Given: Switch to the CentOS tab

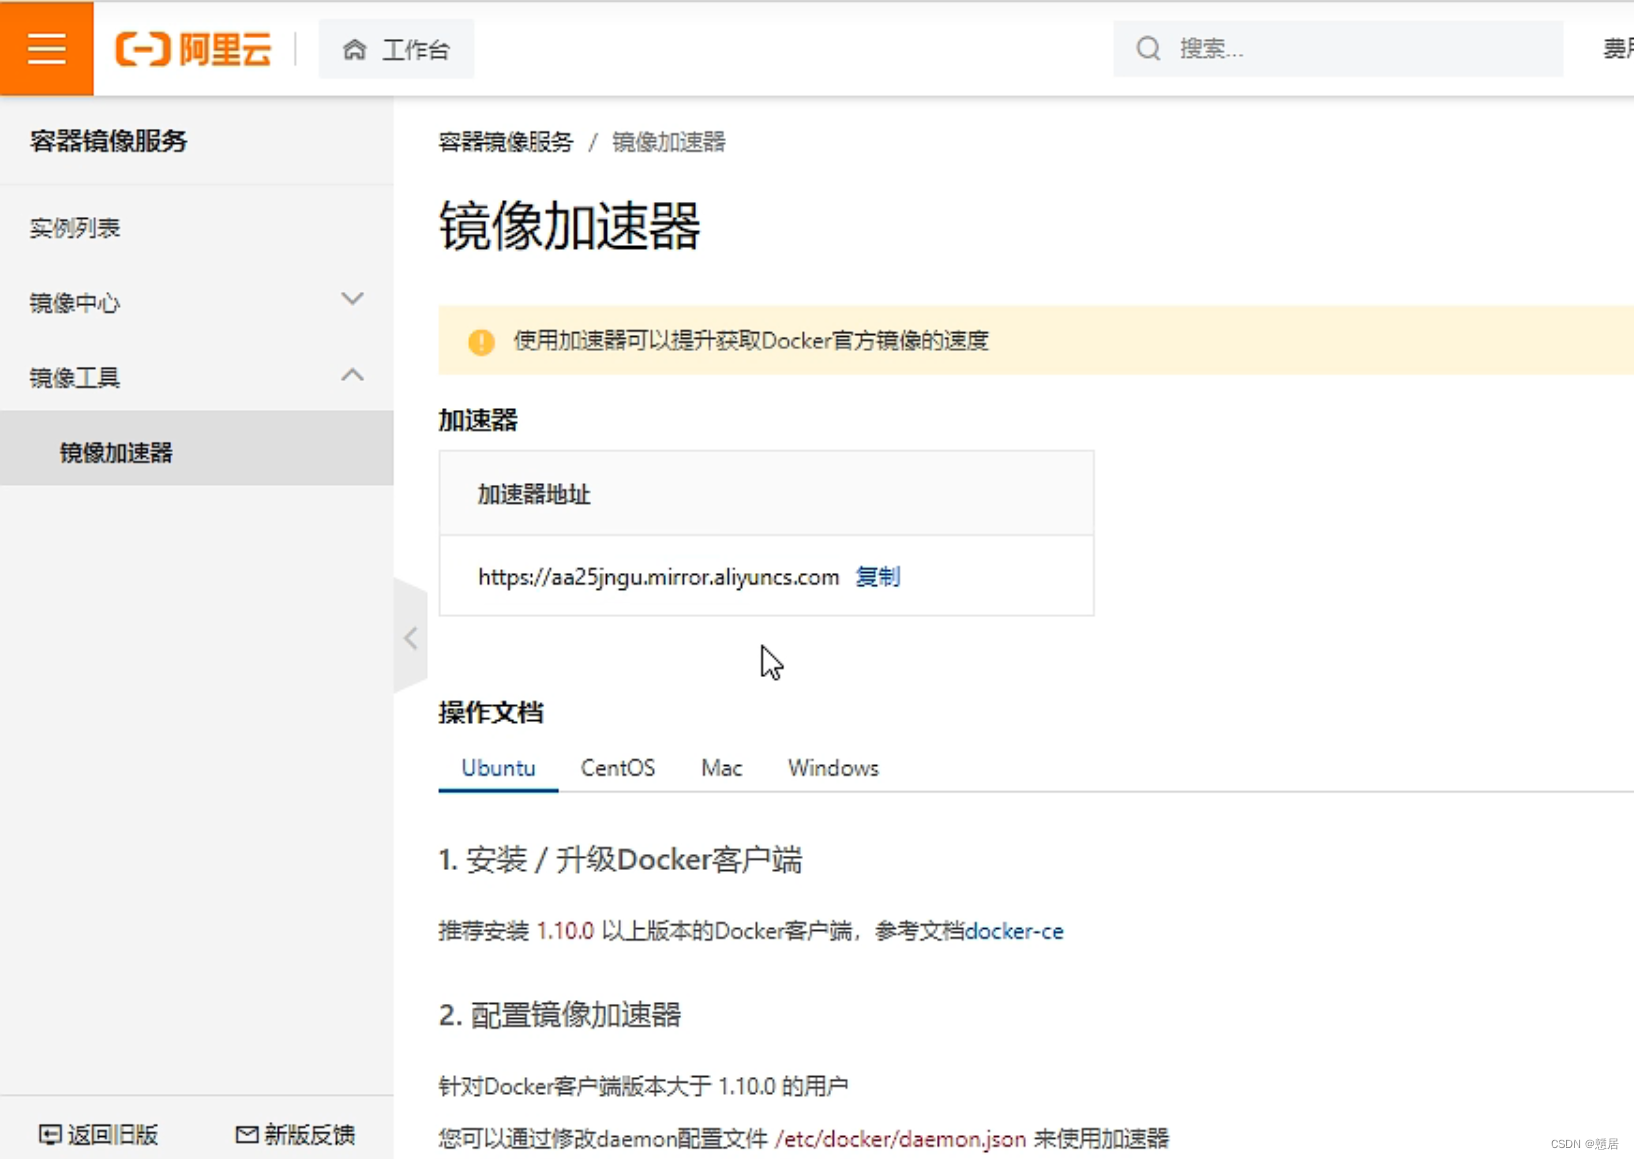Looking at the screenshot, I should [618, 768].
